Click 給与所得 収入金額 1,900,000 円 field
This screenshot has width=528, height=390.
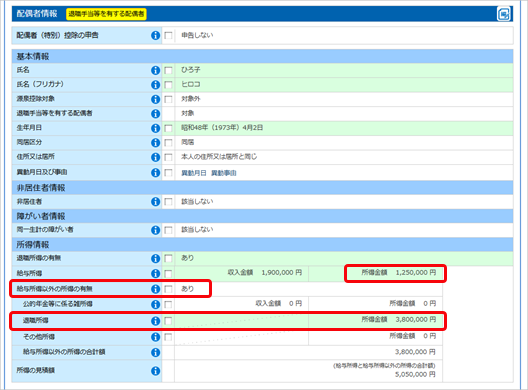pos(241,273)
